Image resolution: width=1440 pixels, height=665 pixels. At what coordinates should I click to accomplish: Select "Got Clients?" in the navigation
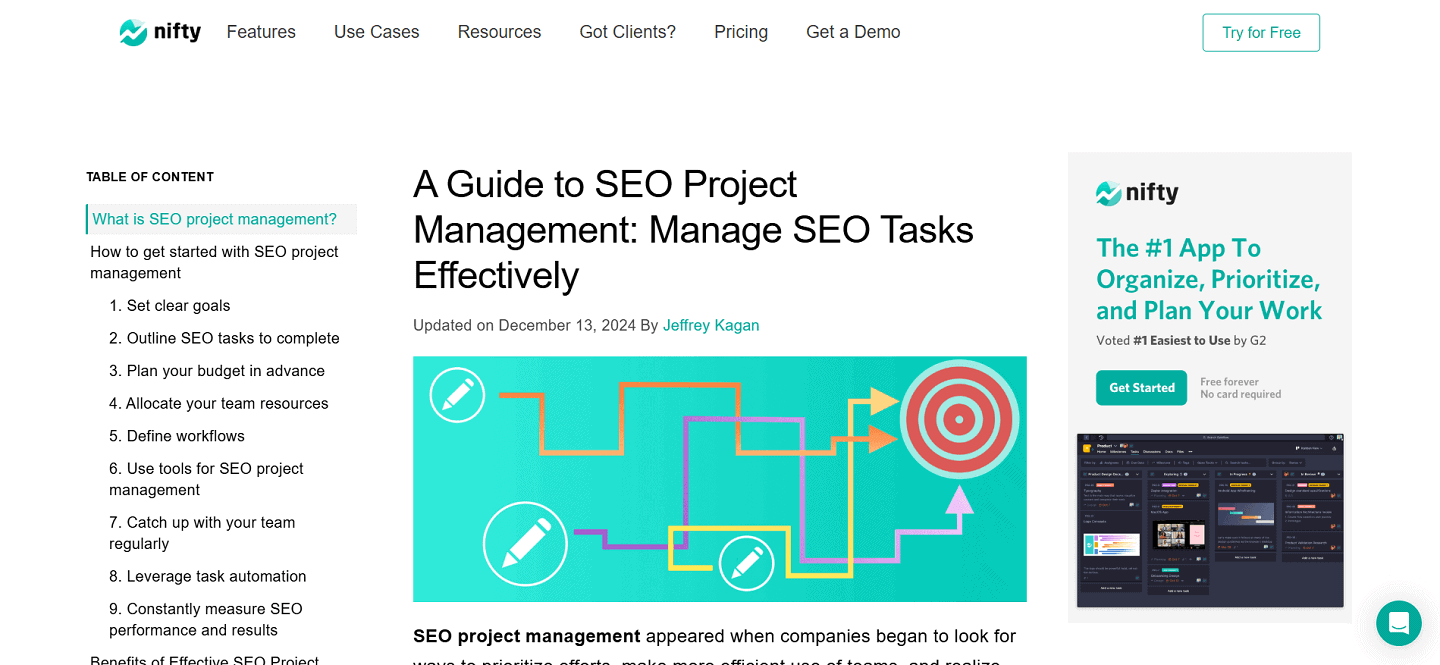[627, 32]
